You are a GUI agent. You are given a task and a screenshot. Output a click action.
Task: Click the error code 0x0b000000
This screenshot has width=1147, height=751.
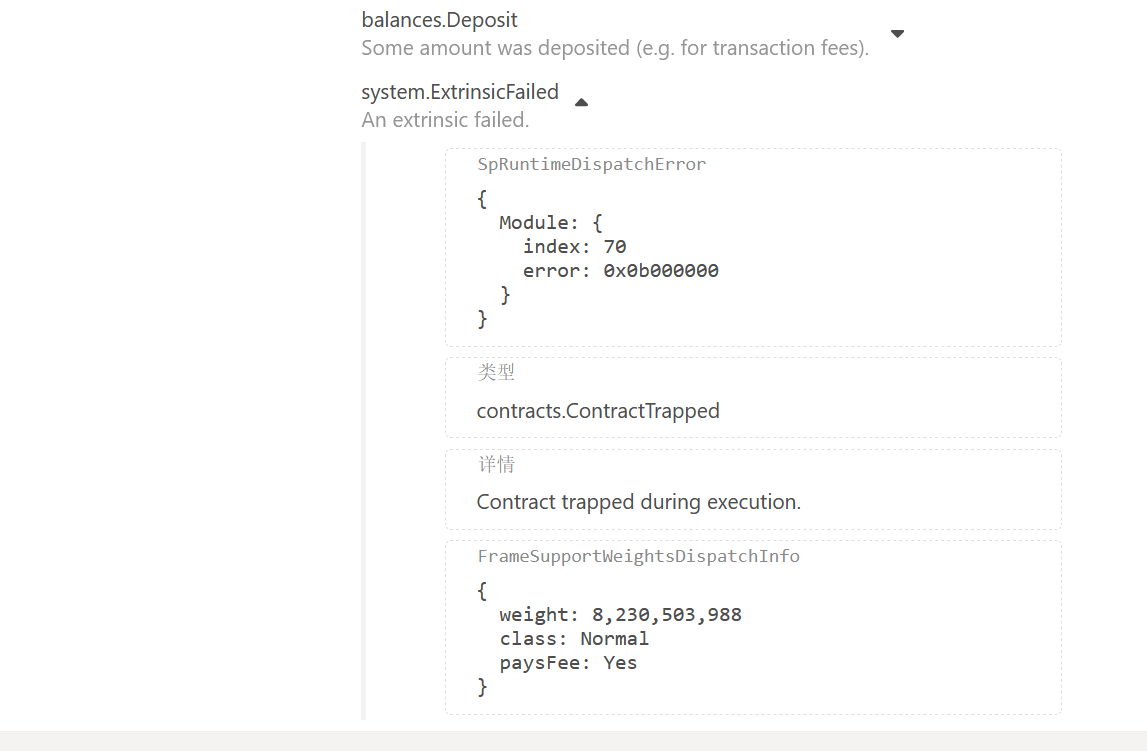pyautogui.click(x=660, y=271)
